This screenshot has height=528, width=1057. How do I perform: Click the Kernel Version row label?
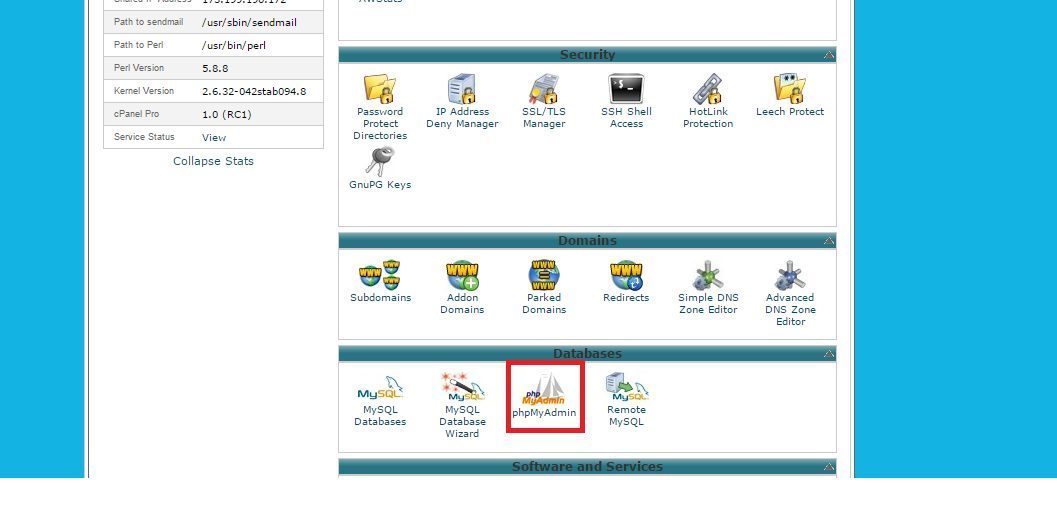144,91
